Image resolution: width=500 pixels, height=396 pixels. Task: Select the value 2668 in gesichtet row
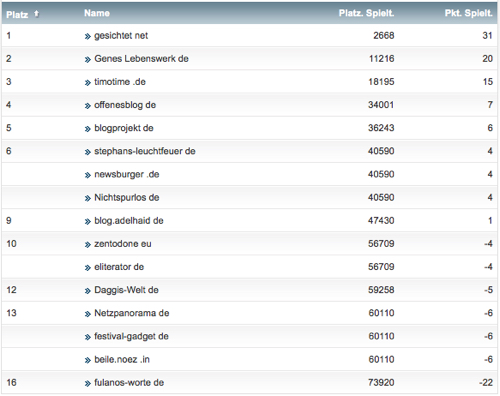[384, 36]
